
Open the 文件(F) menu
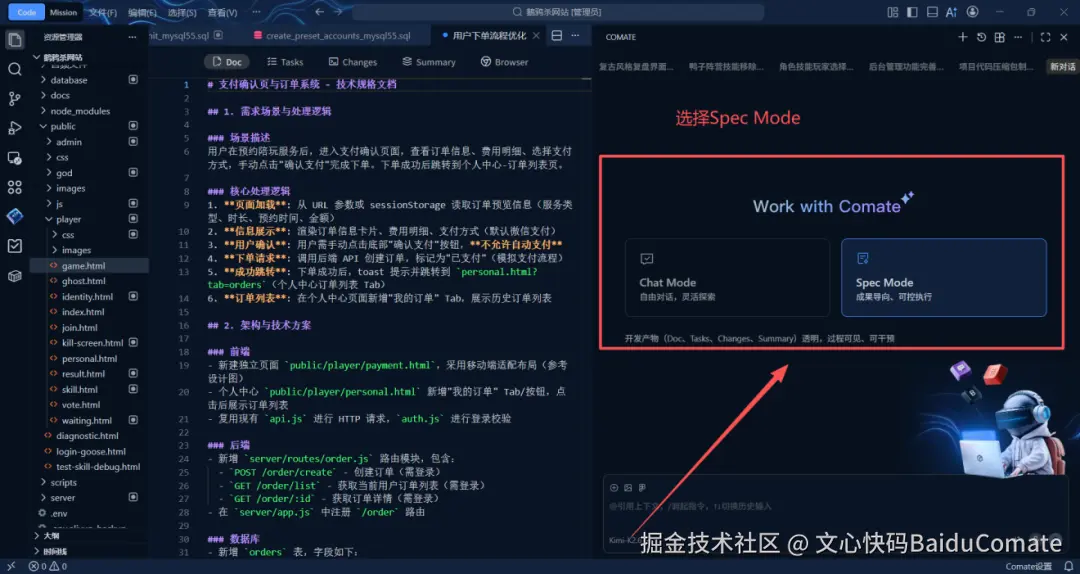[x=103, y=12]
